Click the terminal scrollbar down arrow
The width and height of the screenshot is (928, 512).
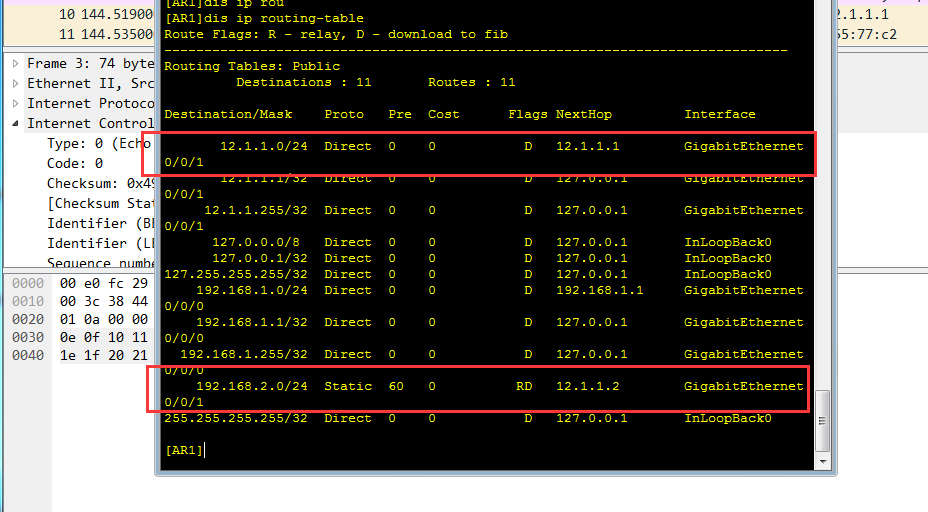[822, 462]
